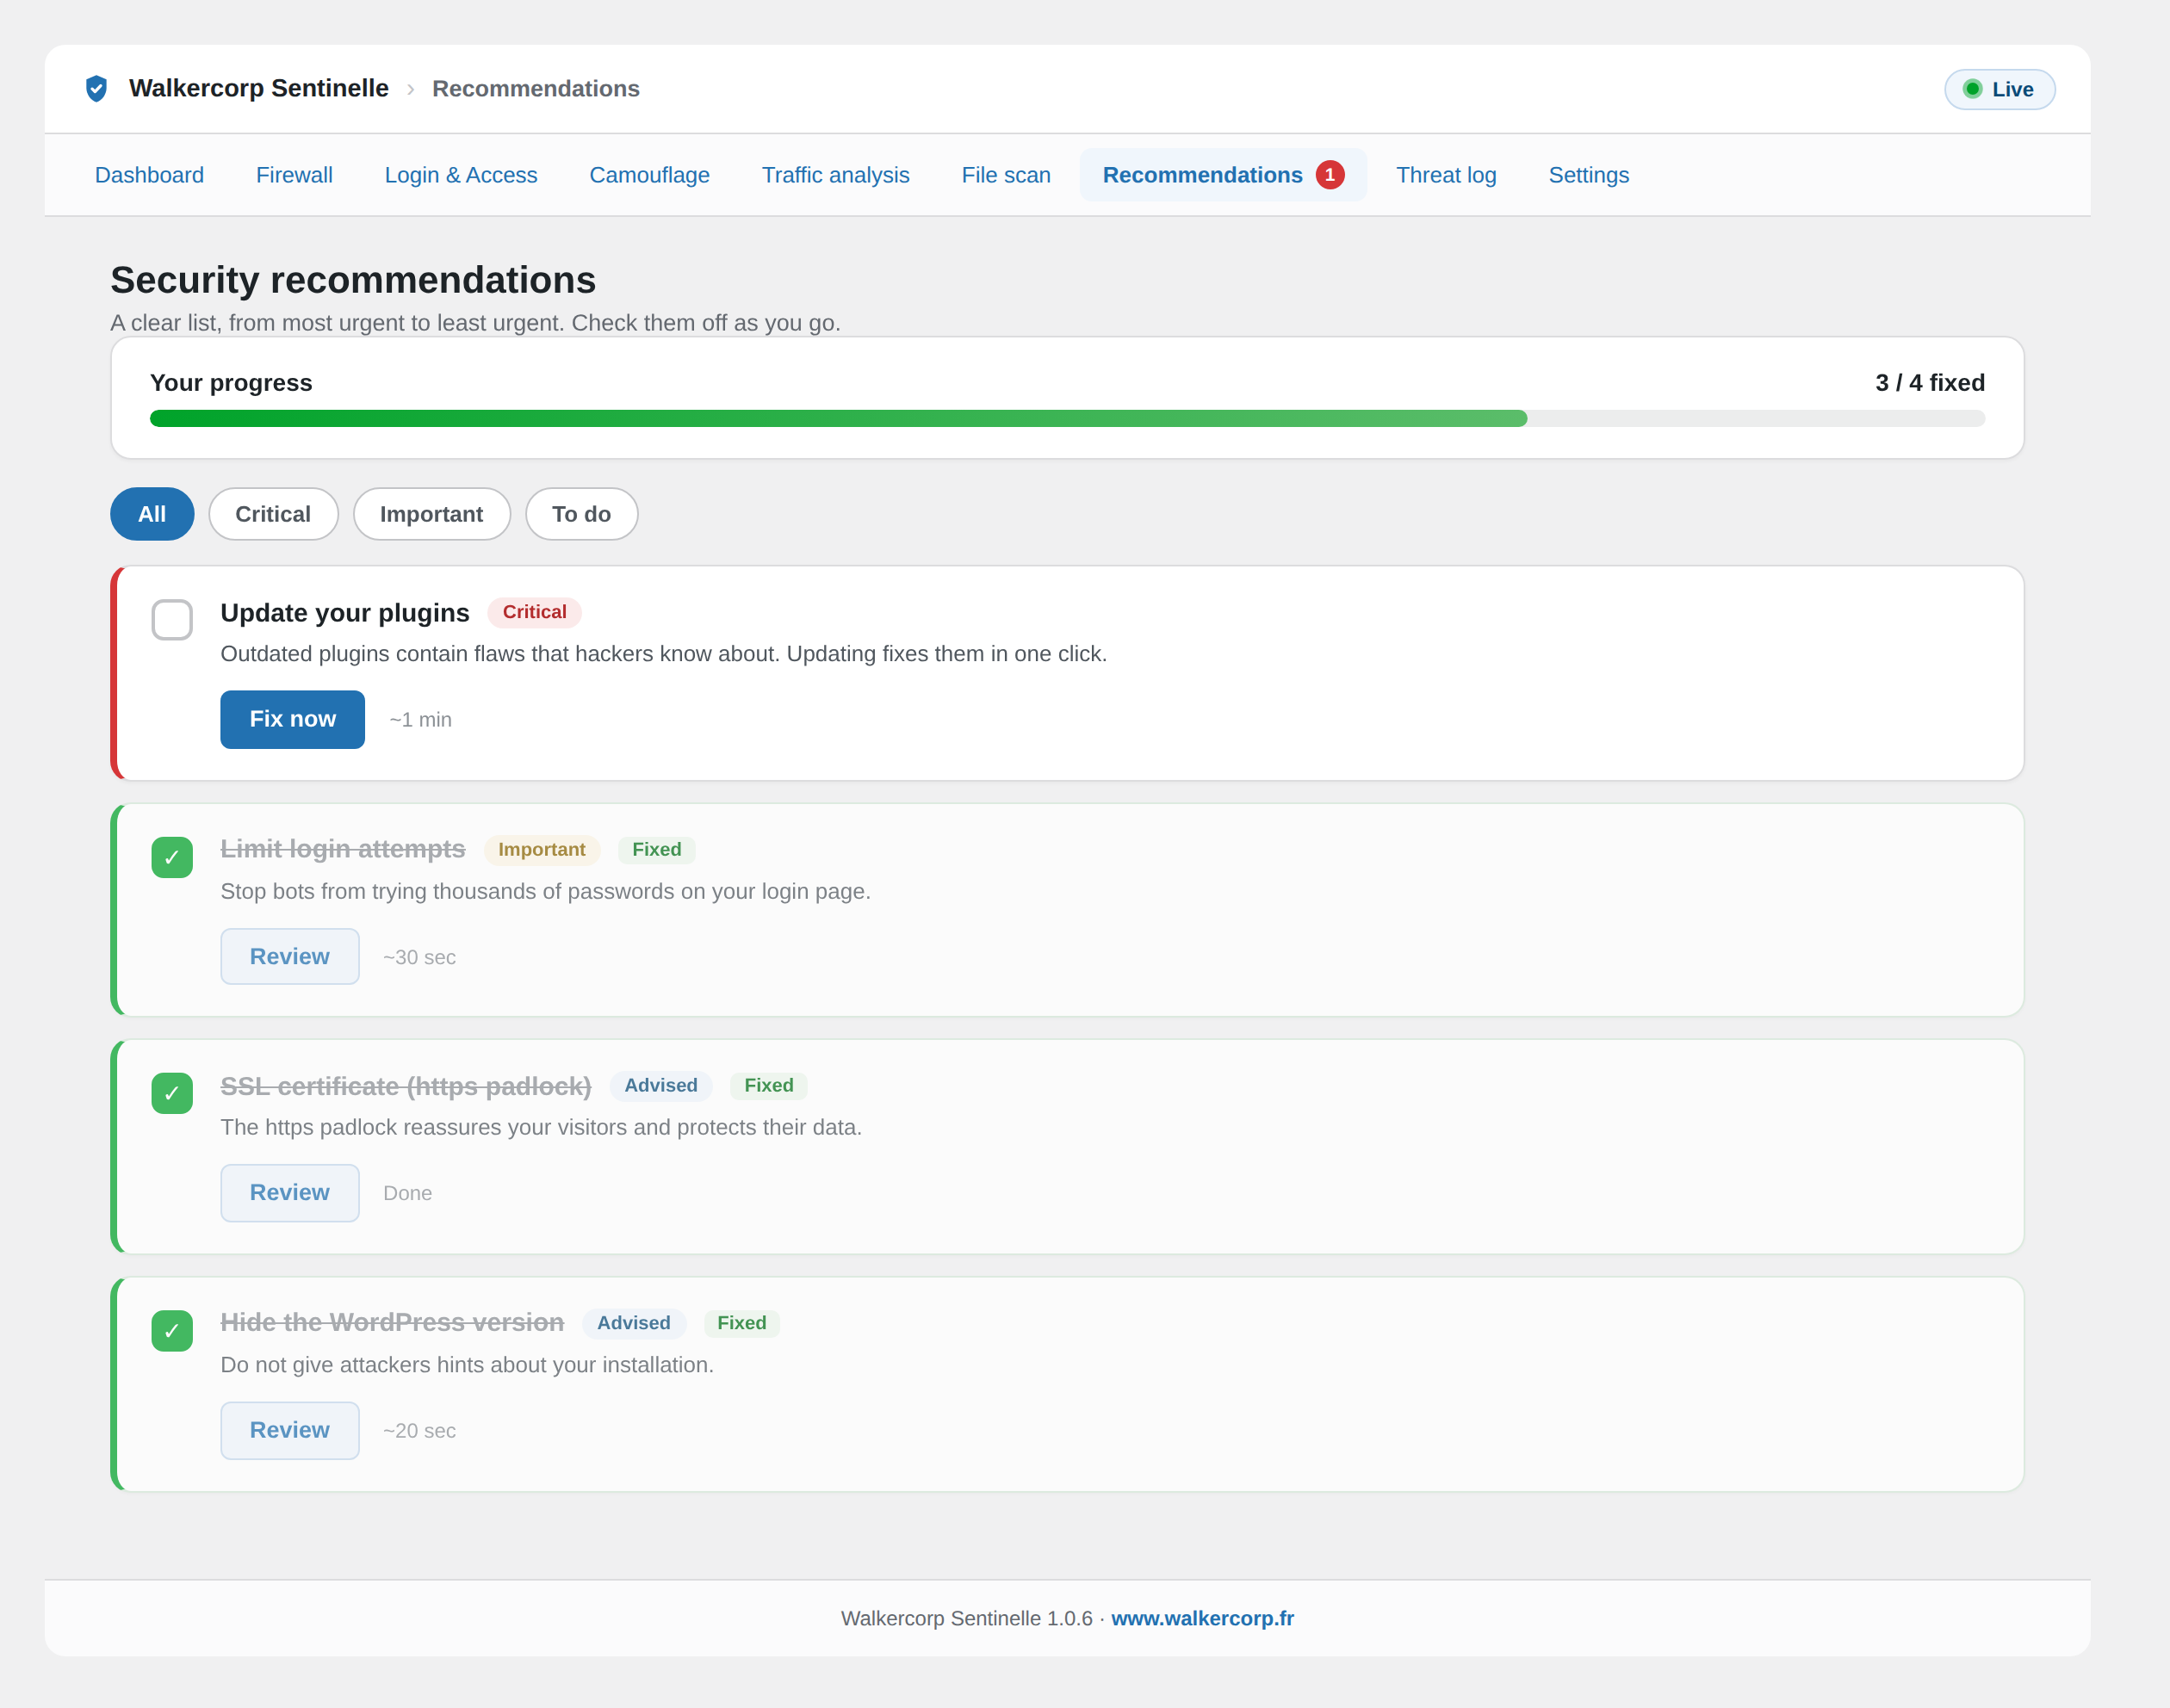
Task: Check the Update your plugins checkbox
Action: [x=172, y=619]
